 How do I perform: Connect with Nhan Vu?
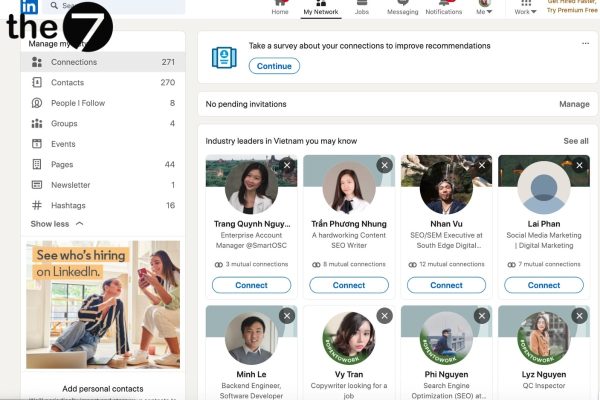tap(446, 285)
